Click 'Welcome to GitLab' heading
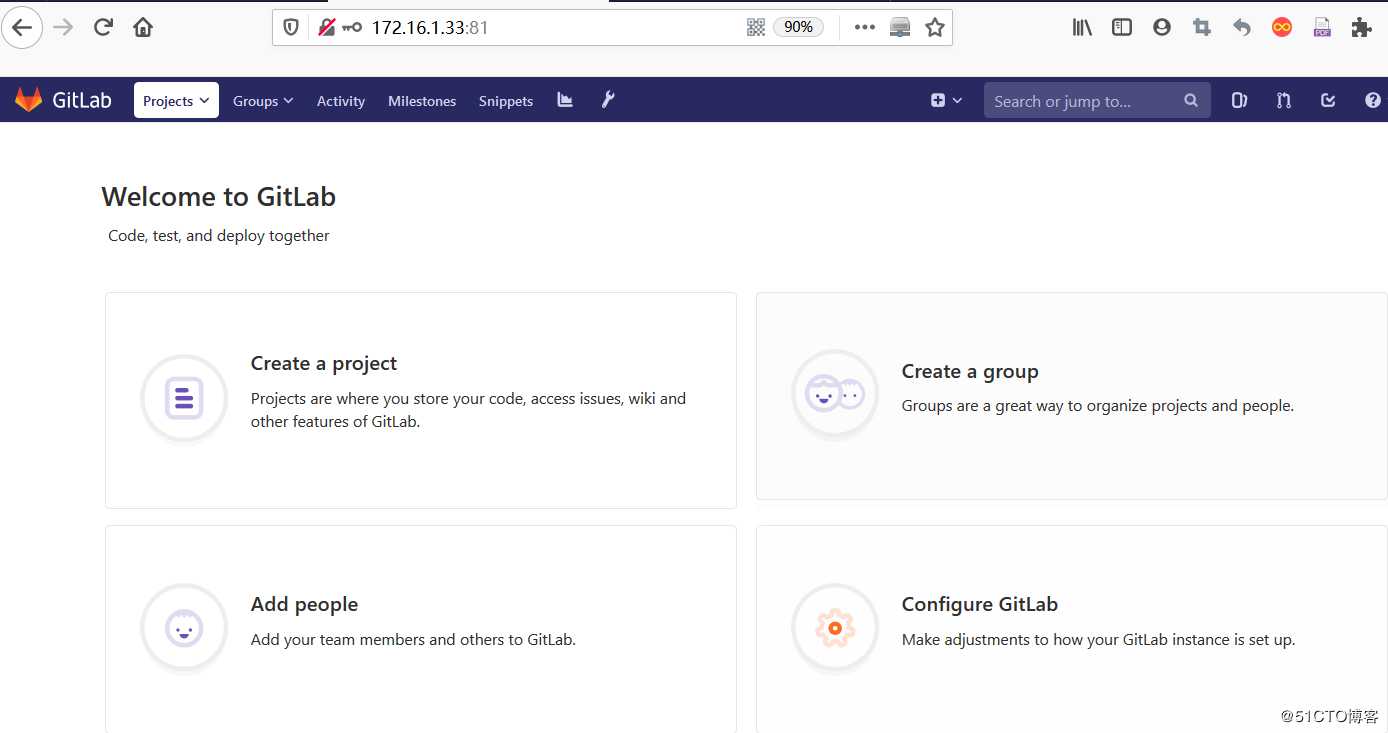Image resolution: width=1388 pixels, height=733 pixels. pyautogui.click(x=219, y=197)
